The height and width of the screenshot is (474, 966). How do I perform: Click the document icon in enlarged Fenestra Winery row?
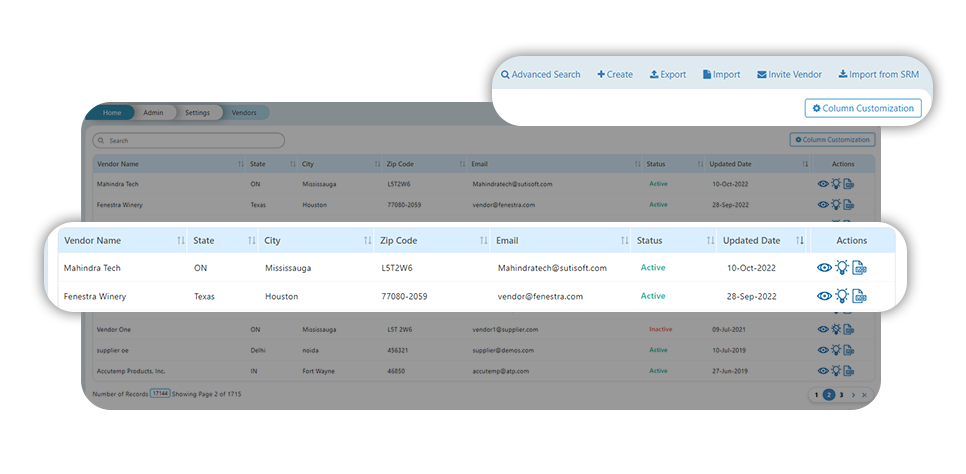pyautogui.click(x=859, y=296)
